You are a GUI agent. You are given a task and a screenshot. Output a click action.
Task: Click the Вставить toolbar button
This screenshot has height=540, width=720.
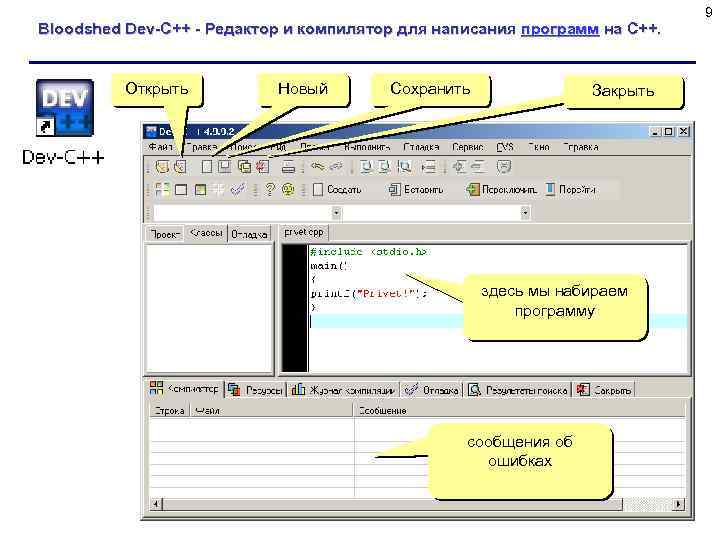tap(416, 189)
